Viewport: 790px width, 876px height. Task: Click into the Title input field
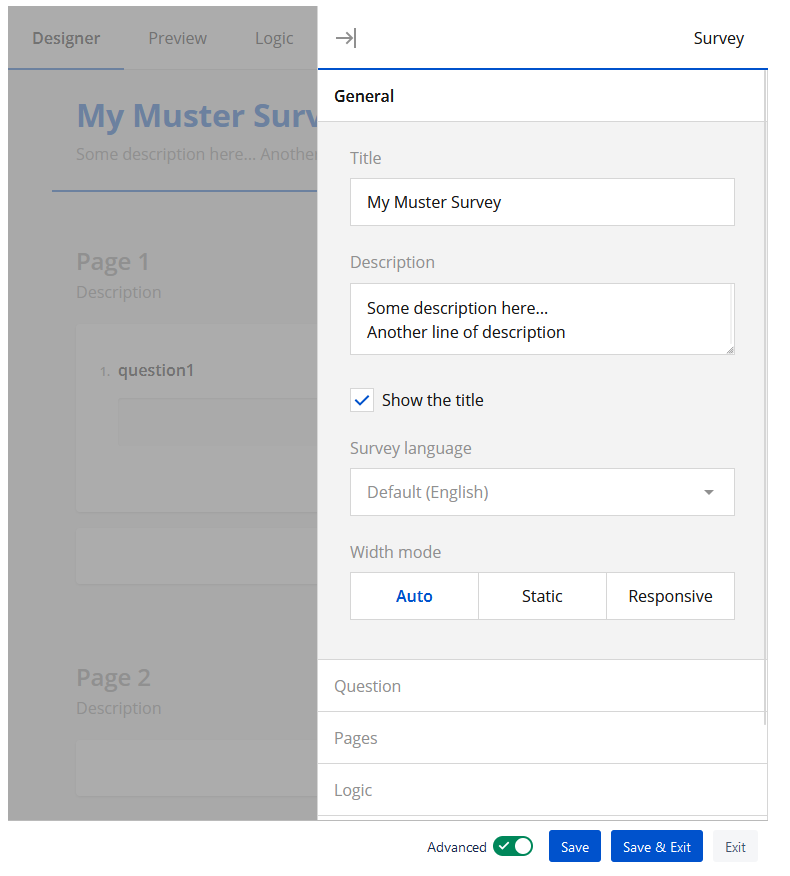coord(541,202)
